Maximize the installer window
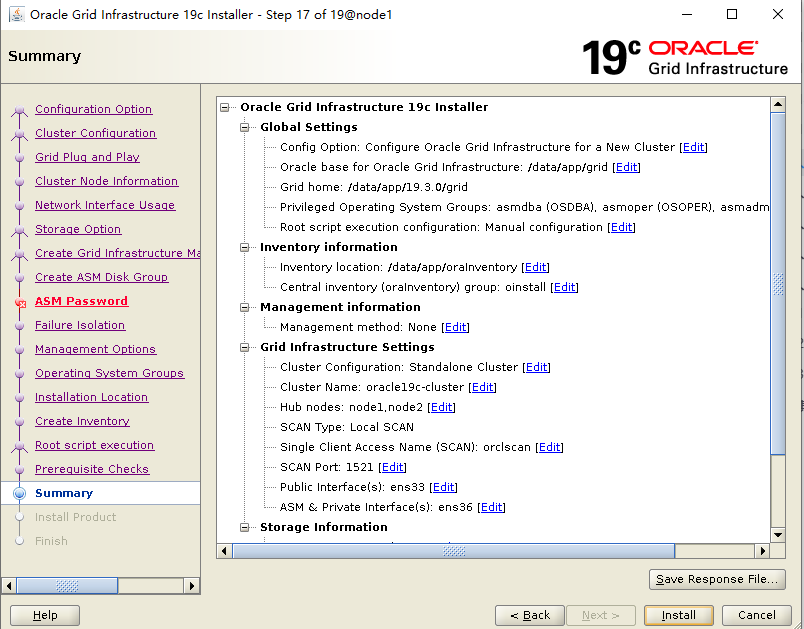The width and height of the screenshot is (804, 629). click(732, 14)
